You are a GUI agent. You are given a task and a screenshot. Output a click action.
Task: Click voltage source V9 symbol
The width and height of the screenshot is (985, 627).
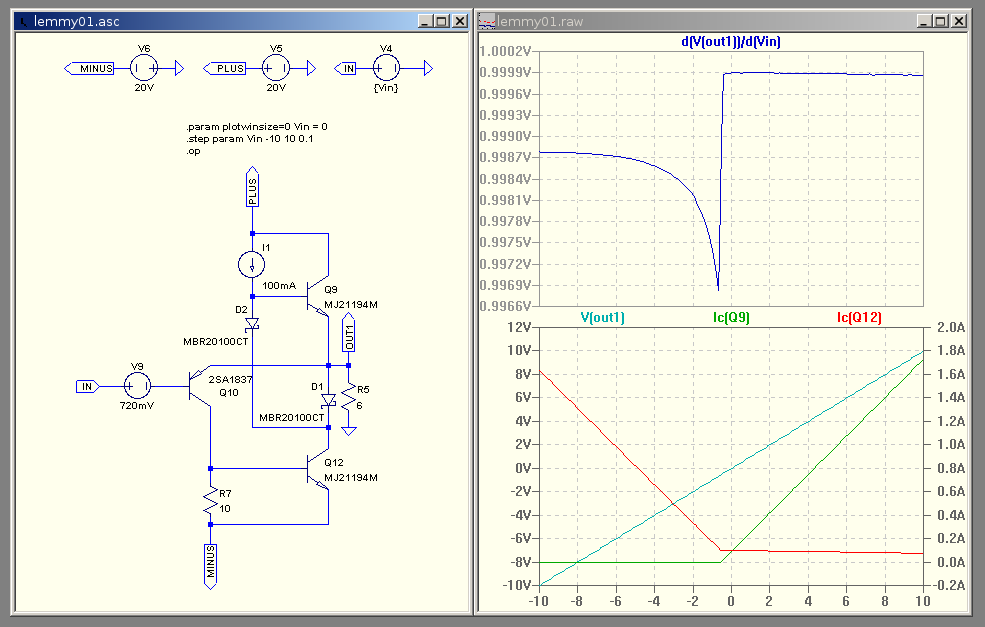point(138,386)
